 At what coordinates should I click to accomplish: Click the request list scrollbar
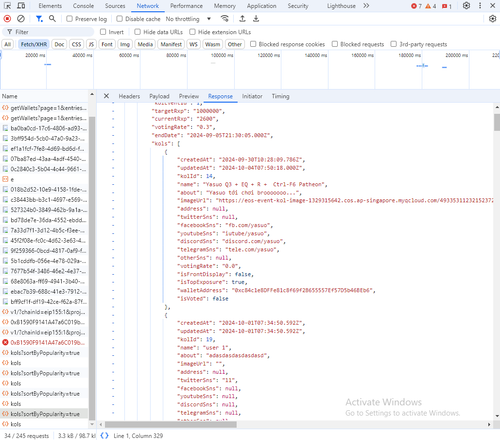point(92,268)
